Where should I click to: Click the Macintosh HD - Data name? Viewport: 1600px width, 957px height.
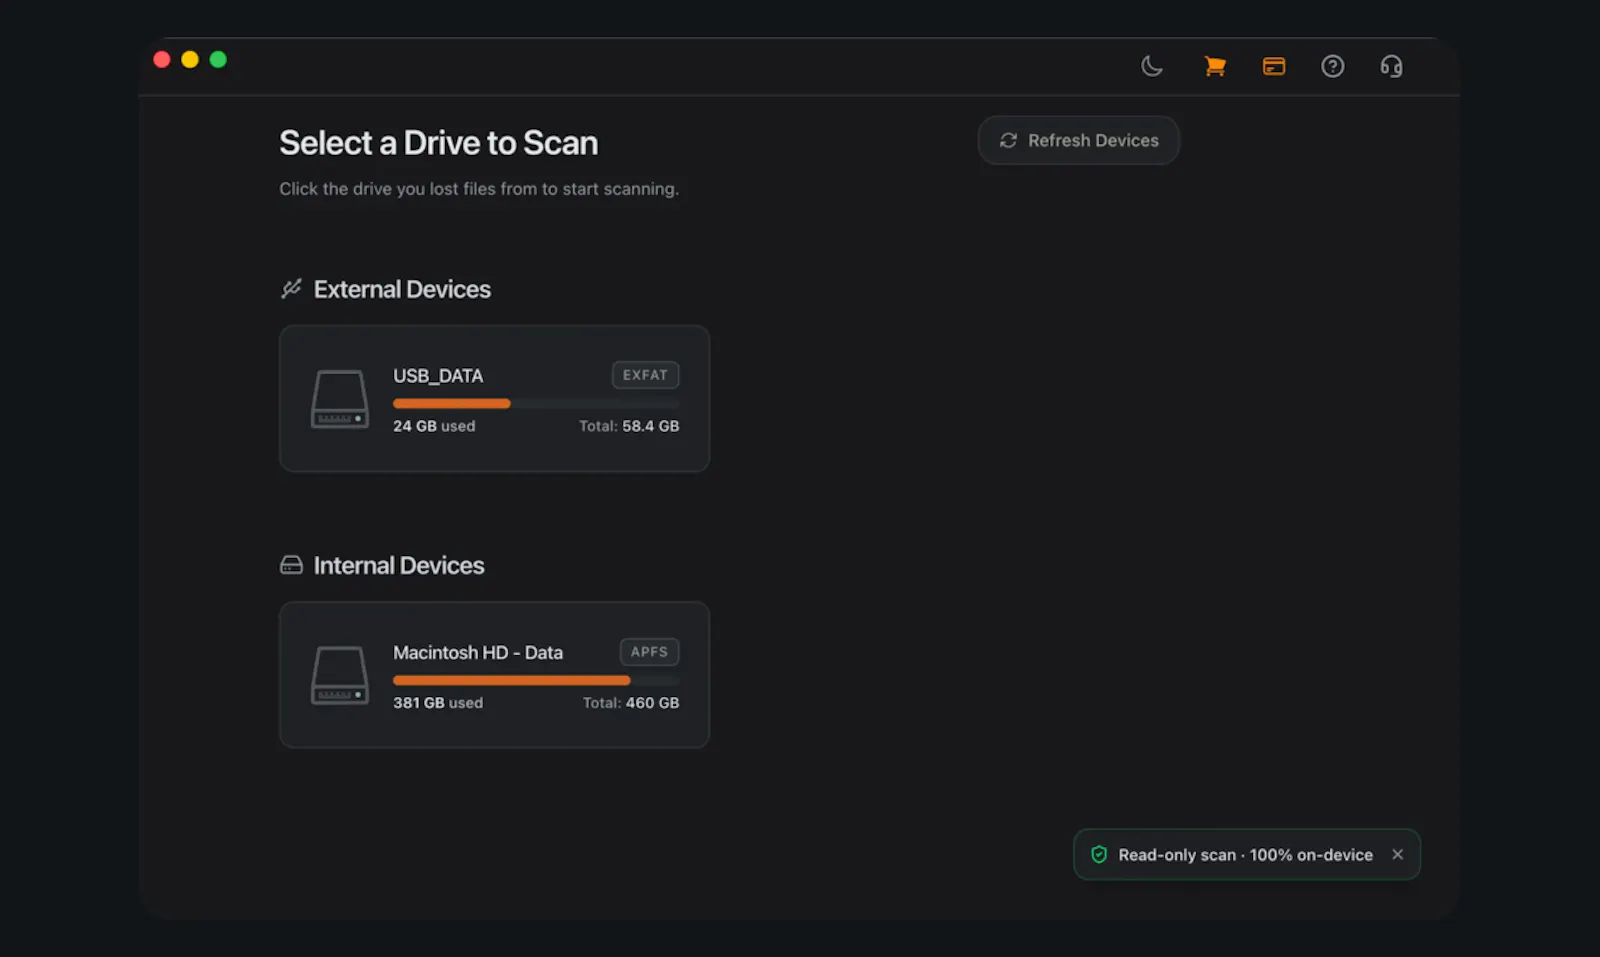click(x=478, y=652)
